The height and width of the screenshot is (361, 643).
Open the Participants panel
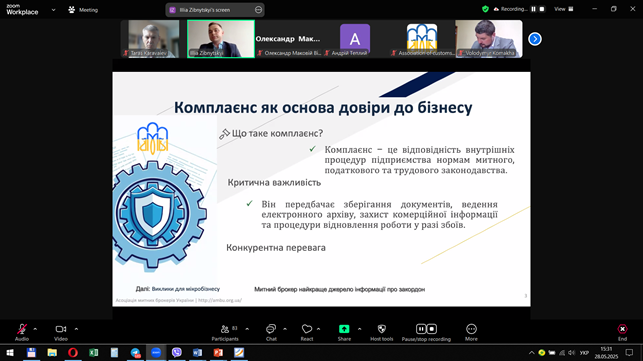click(x=225, y=332)
